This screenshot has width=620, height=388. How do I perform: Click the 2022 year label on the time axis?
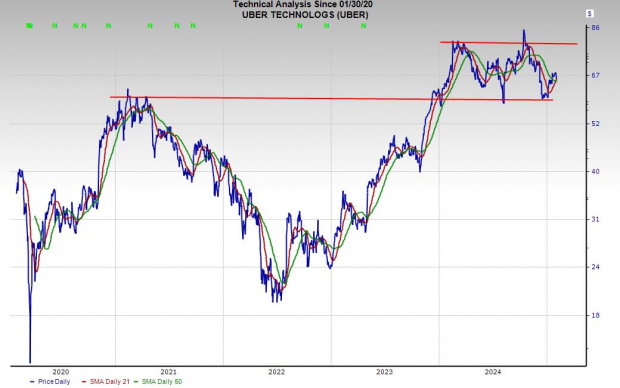(x=276, y=372)
